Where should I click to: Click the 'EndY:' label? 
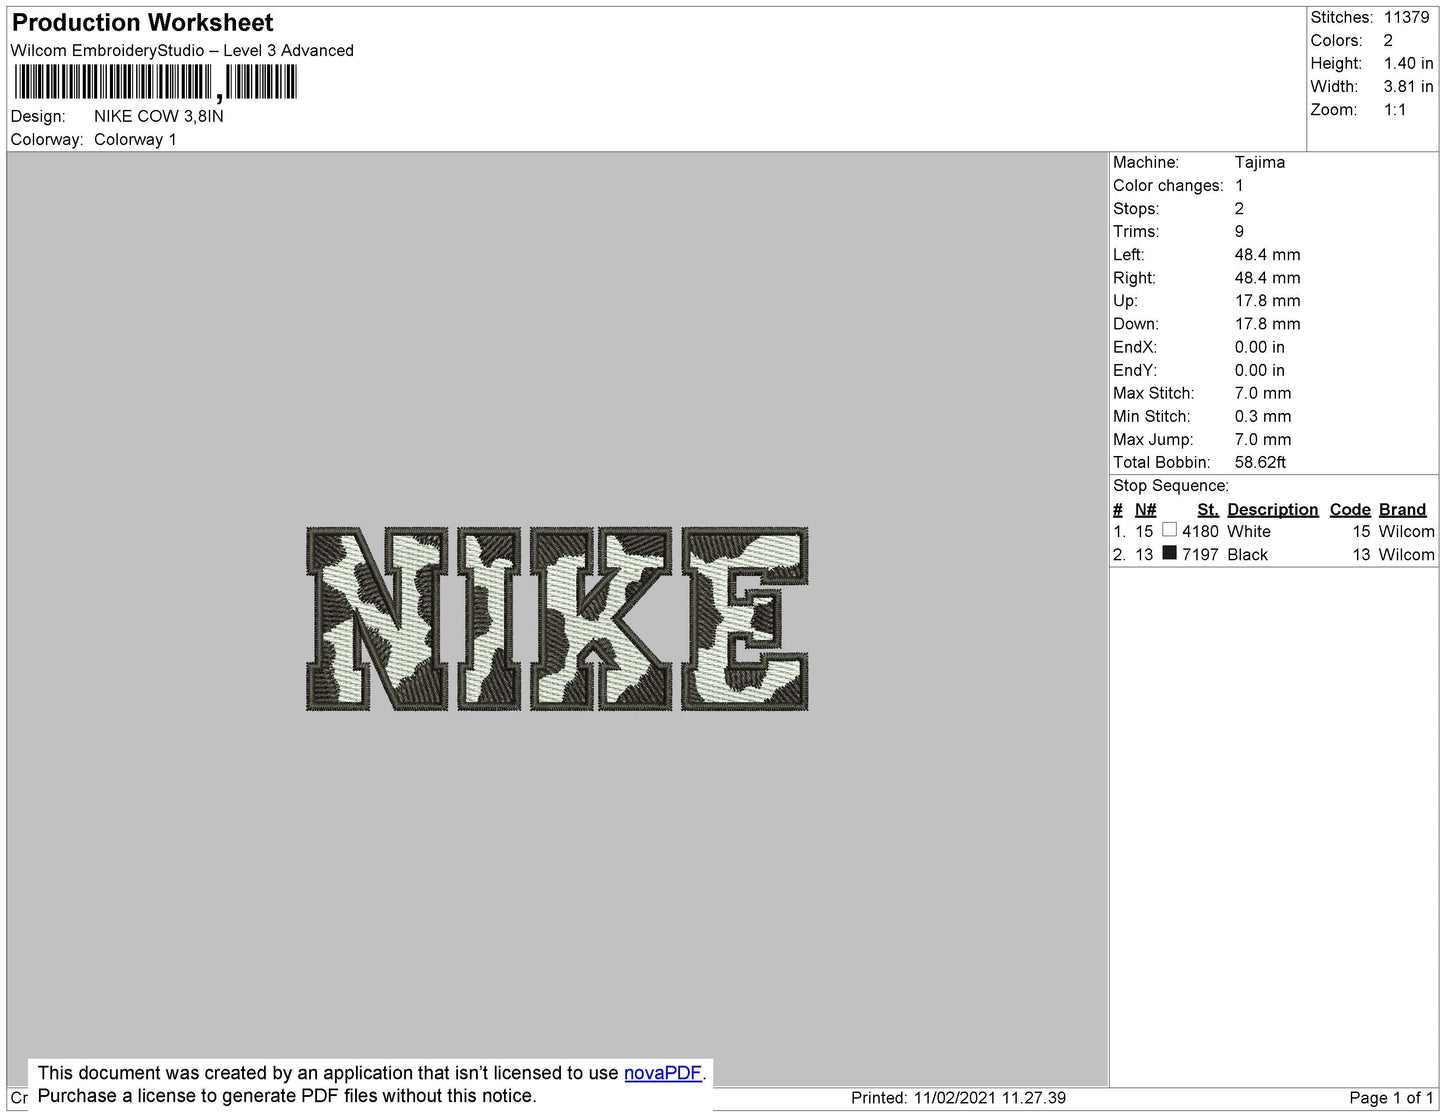coord(1135,370)
